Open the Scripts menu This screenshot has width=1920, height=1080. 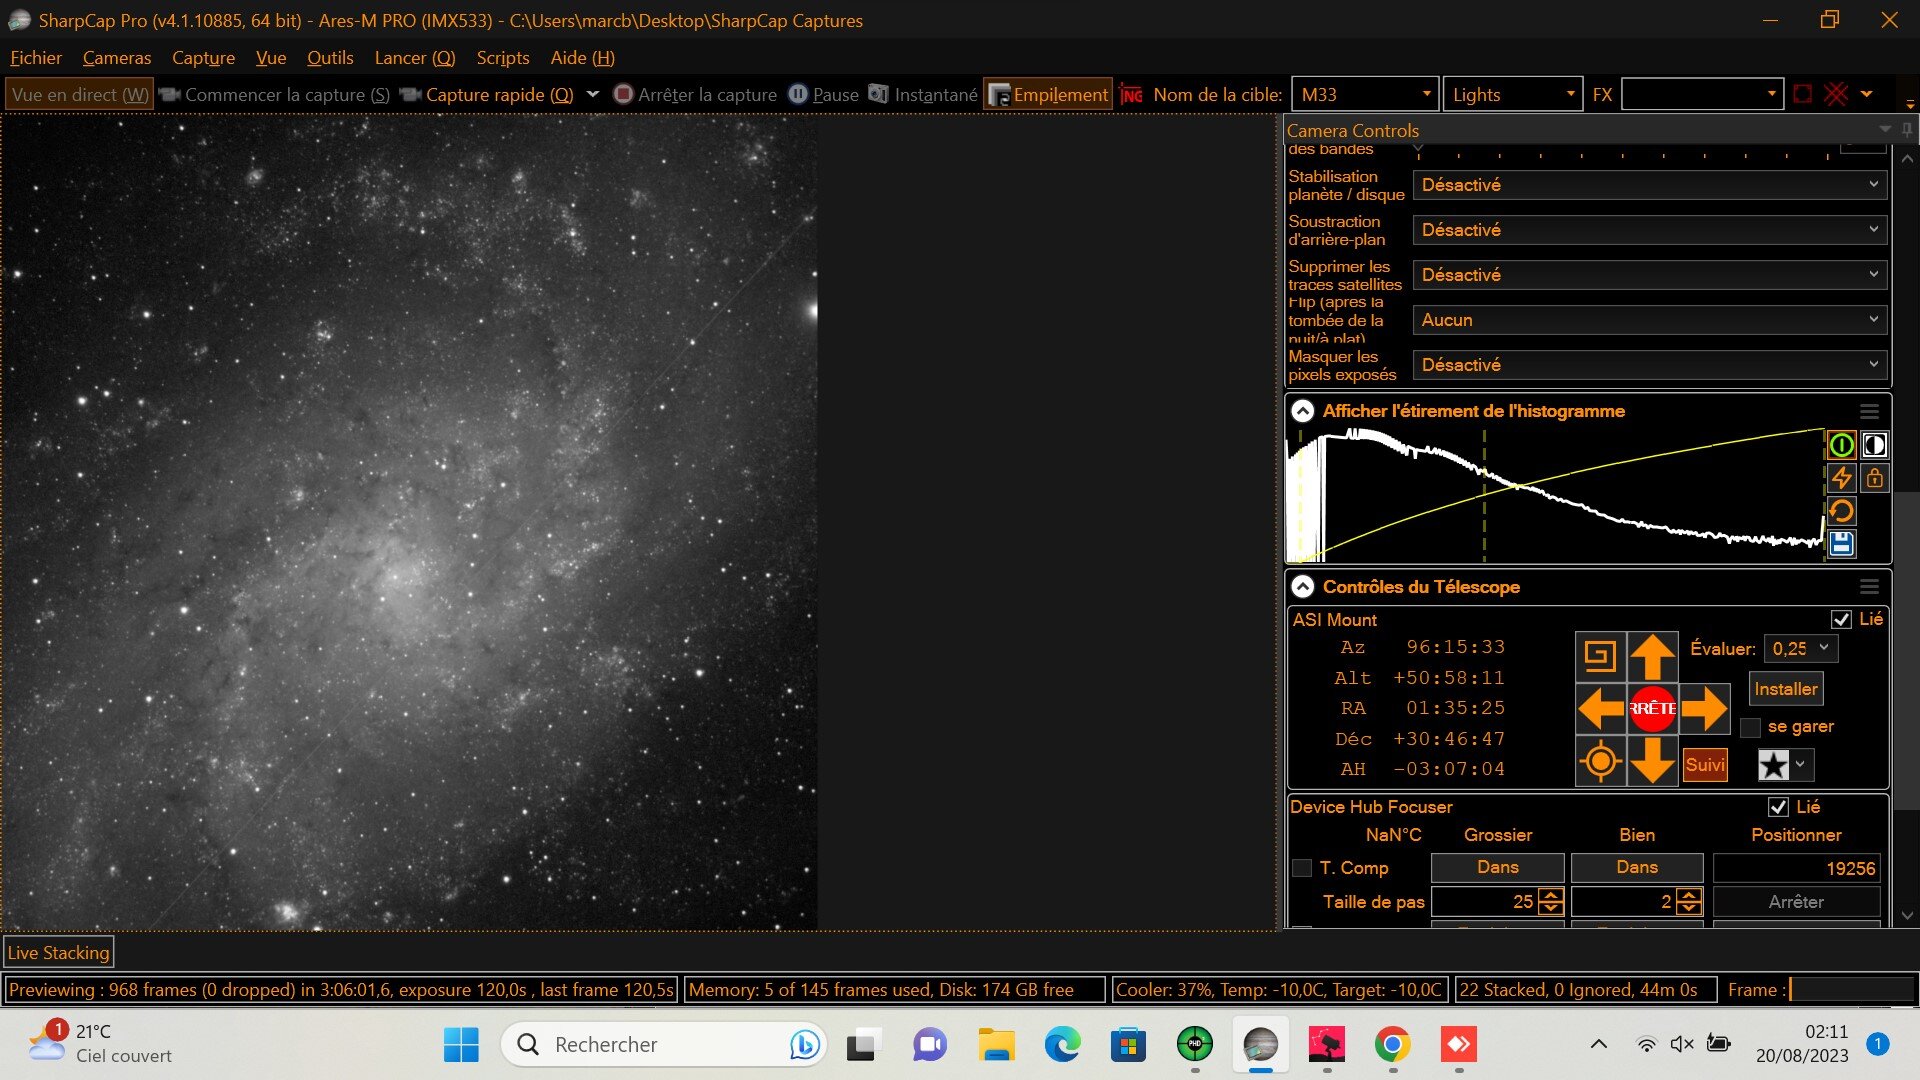tap(502, 58)
